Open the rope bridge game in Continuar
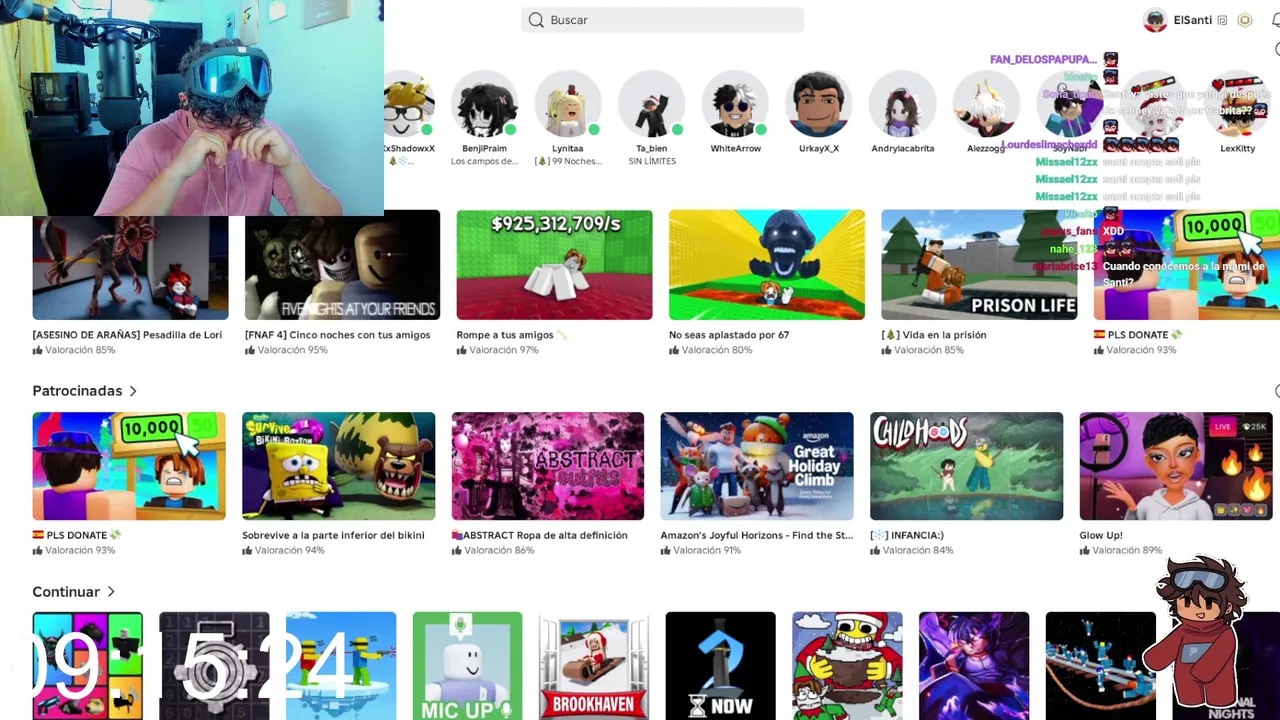Viewport: 1280px width, 720px height. [1100, 666]
